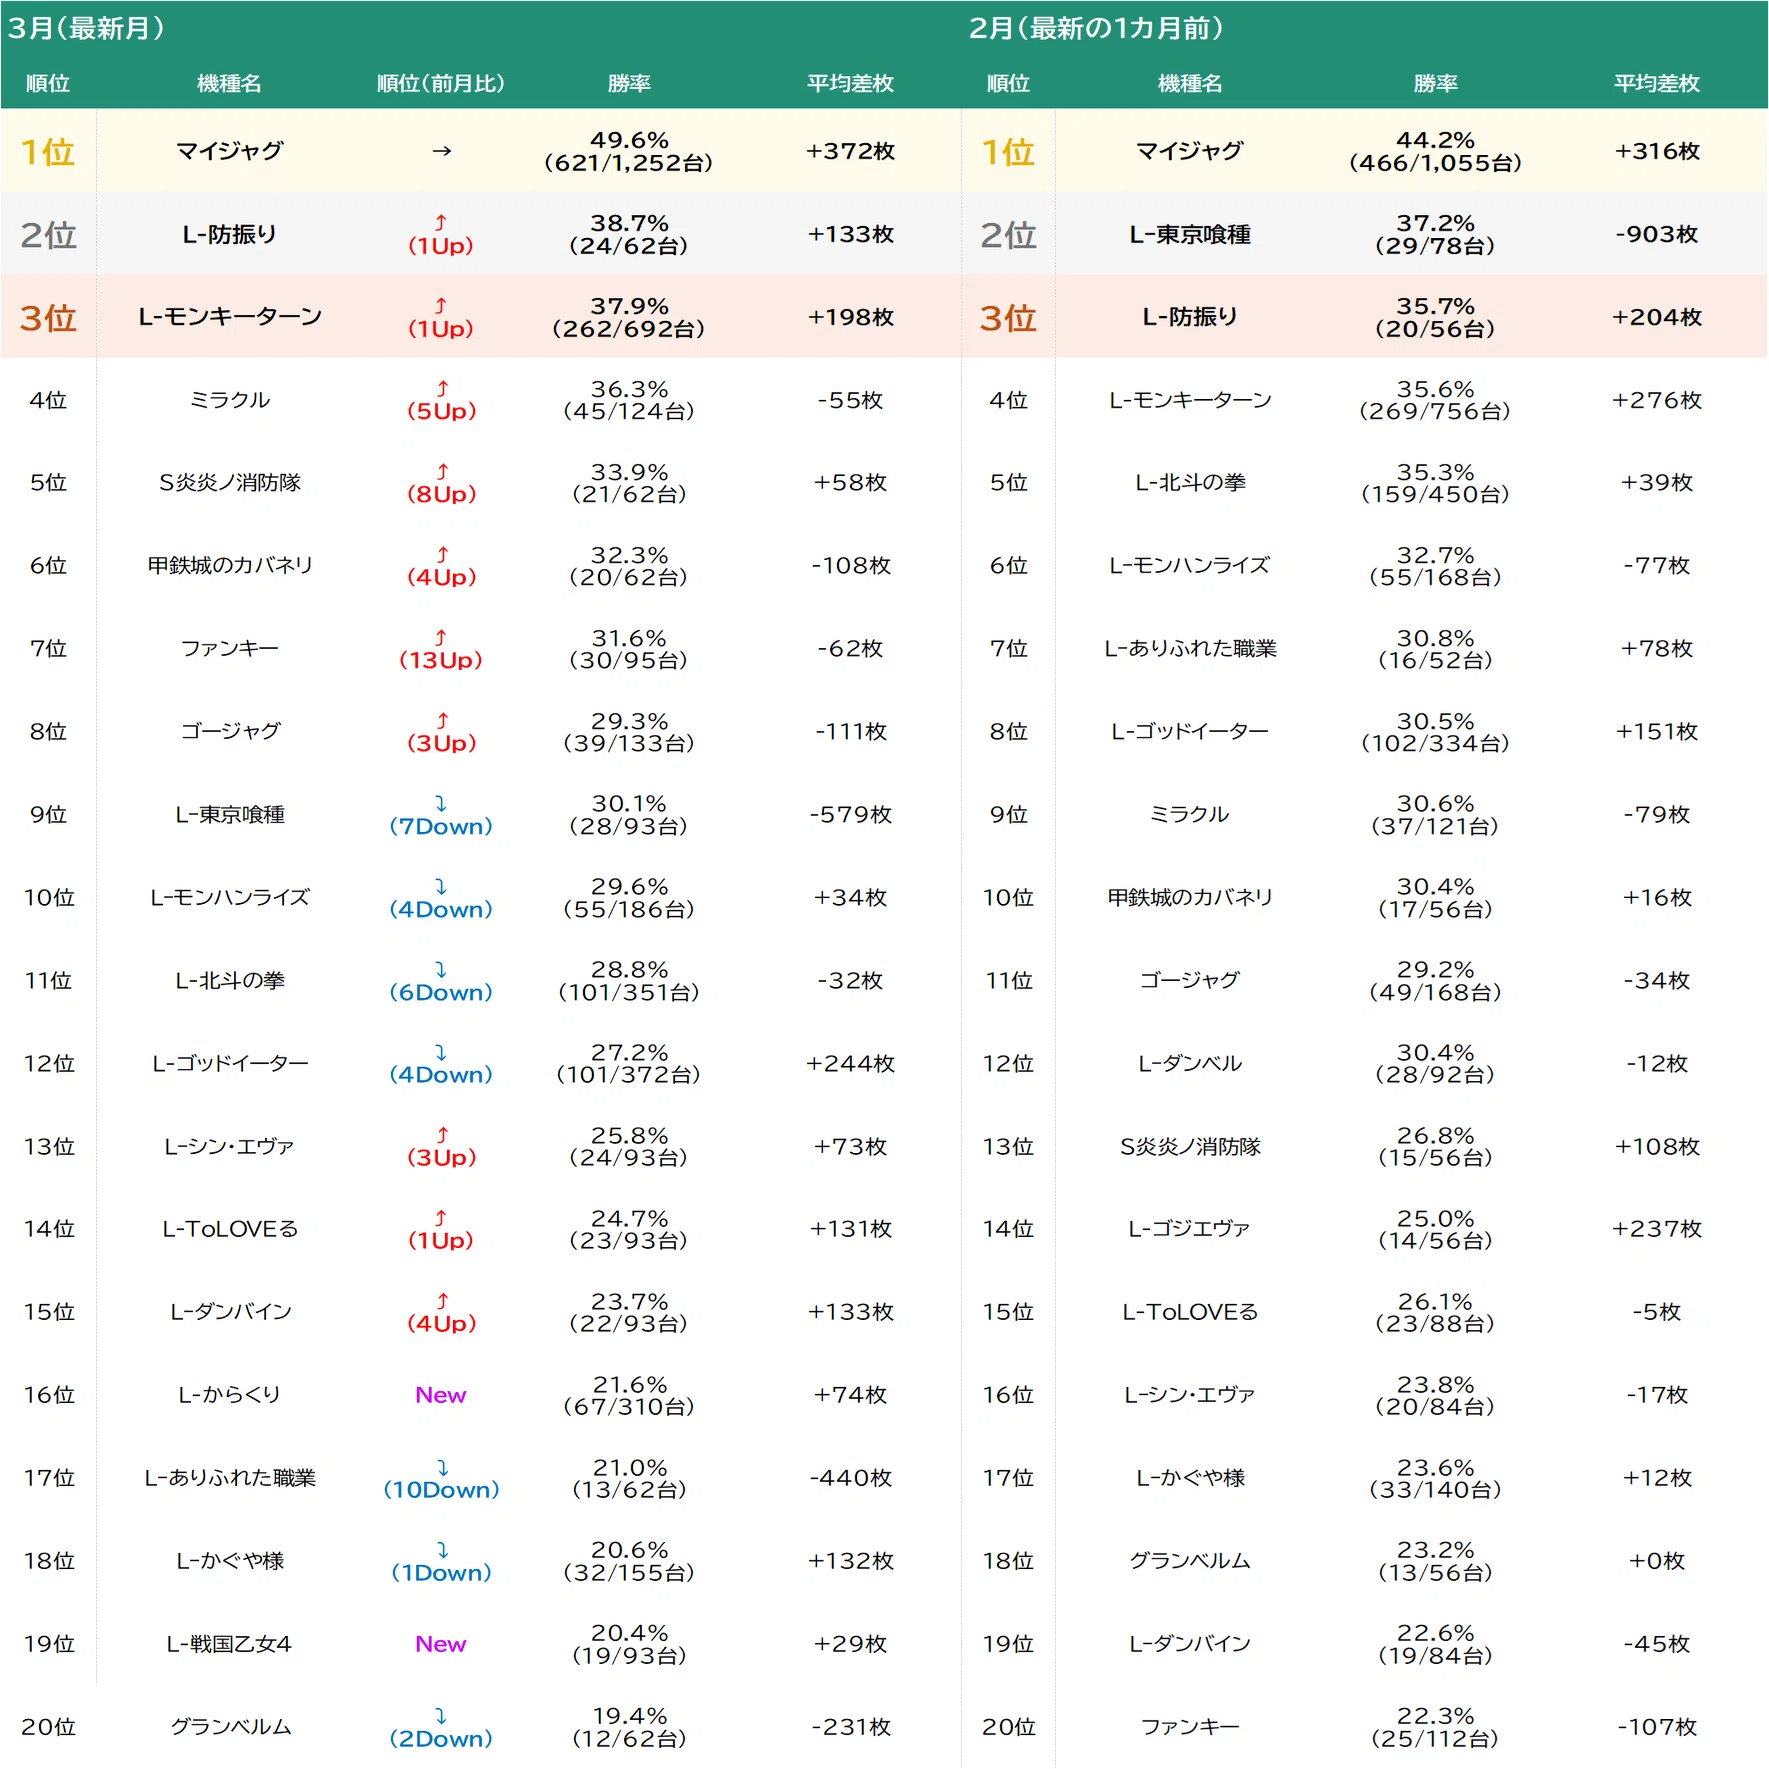This screenshot has height=1769, width=1769.
Task: Click the '49.6% (621/1,252台)' win rate
Action: [x=629, y=151]
